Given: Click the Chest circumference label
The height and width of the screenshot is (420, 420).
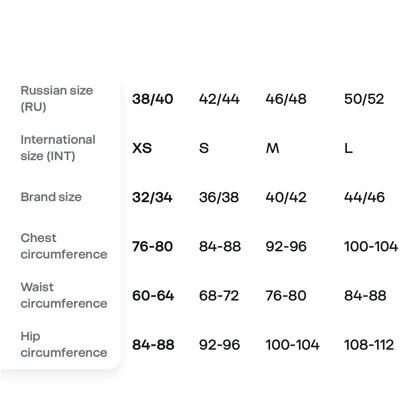Looking at the screenshot, I should 64,246.
